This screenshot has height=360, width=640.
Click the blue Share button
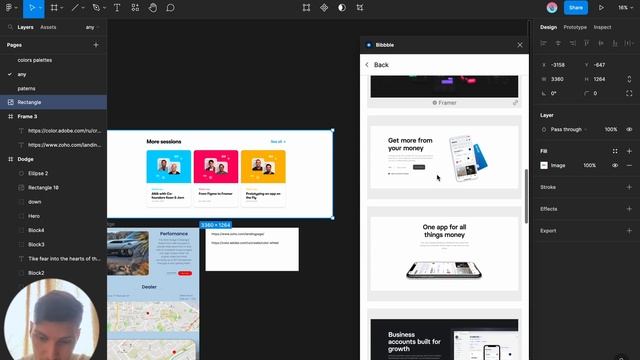click(576, 8)
